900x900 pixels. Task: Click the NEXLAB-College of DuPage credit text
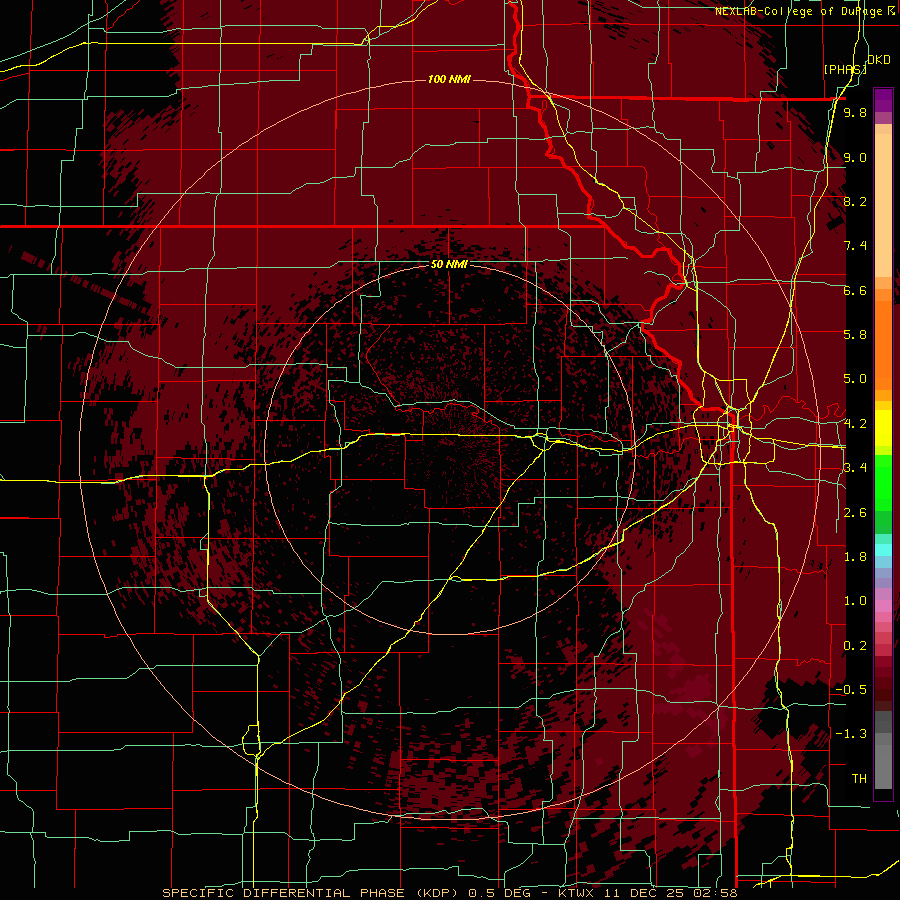coord(799,11)
